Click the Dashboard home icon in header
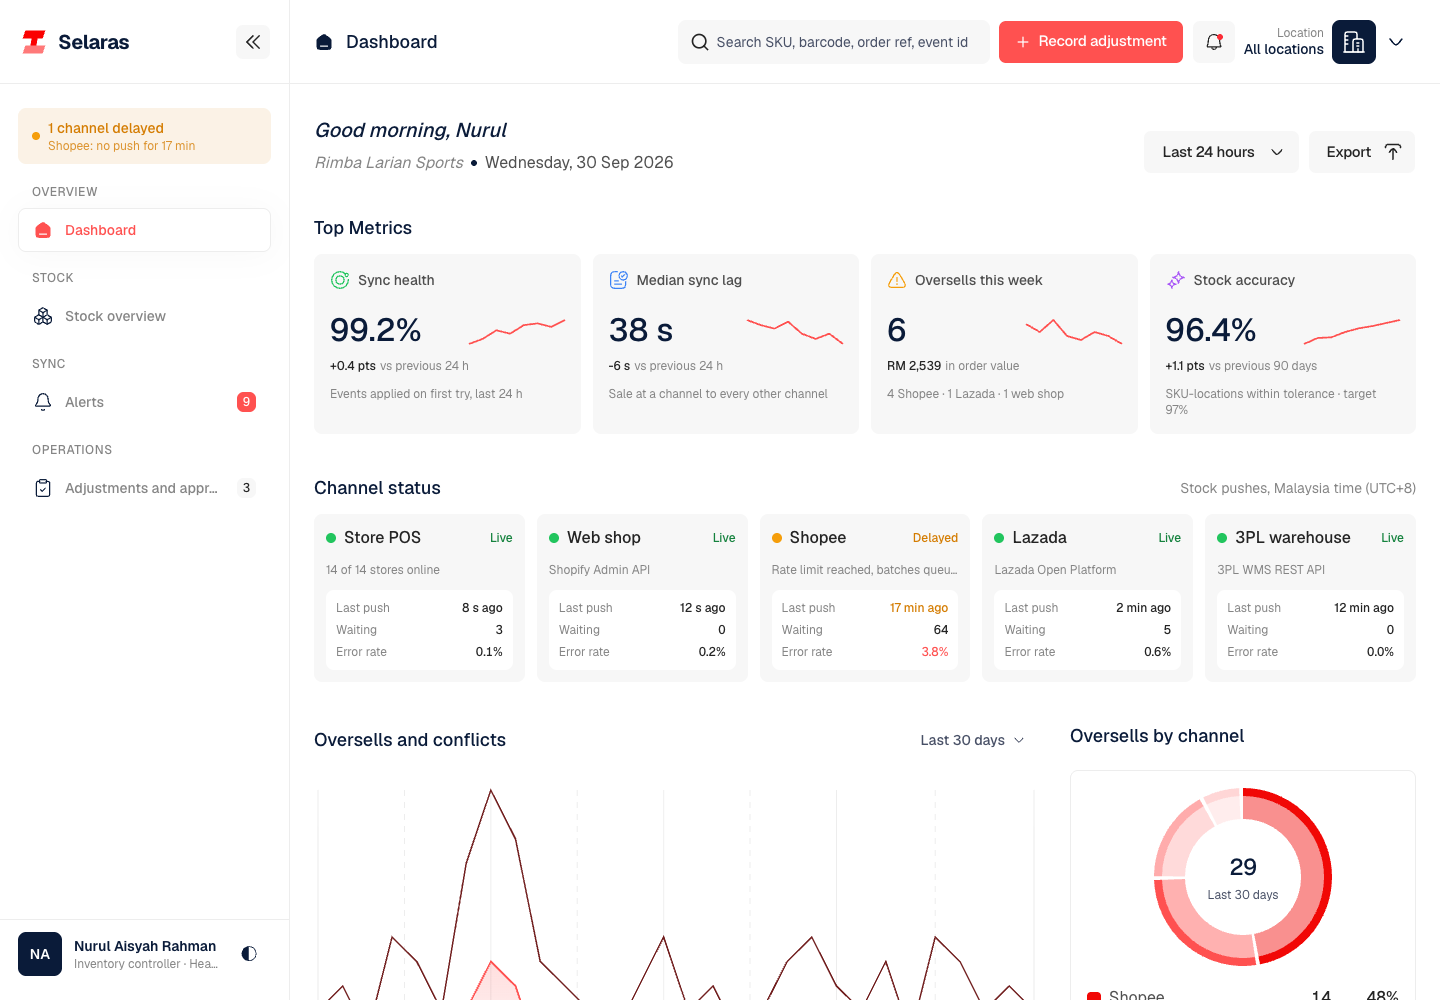The width and height of the screenshot is (1440, 1000). coord(324,42)
